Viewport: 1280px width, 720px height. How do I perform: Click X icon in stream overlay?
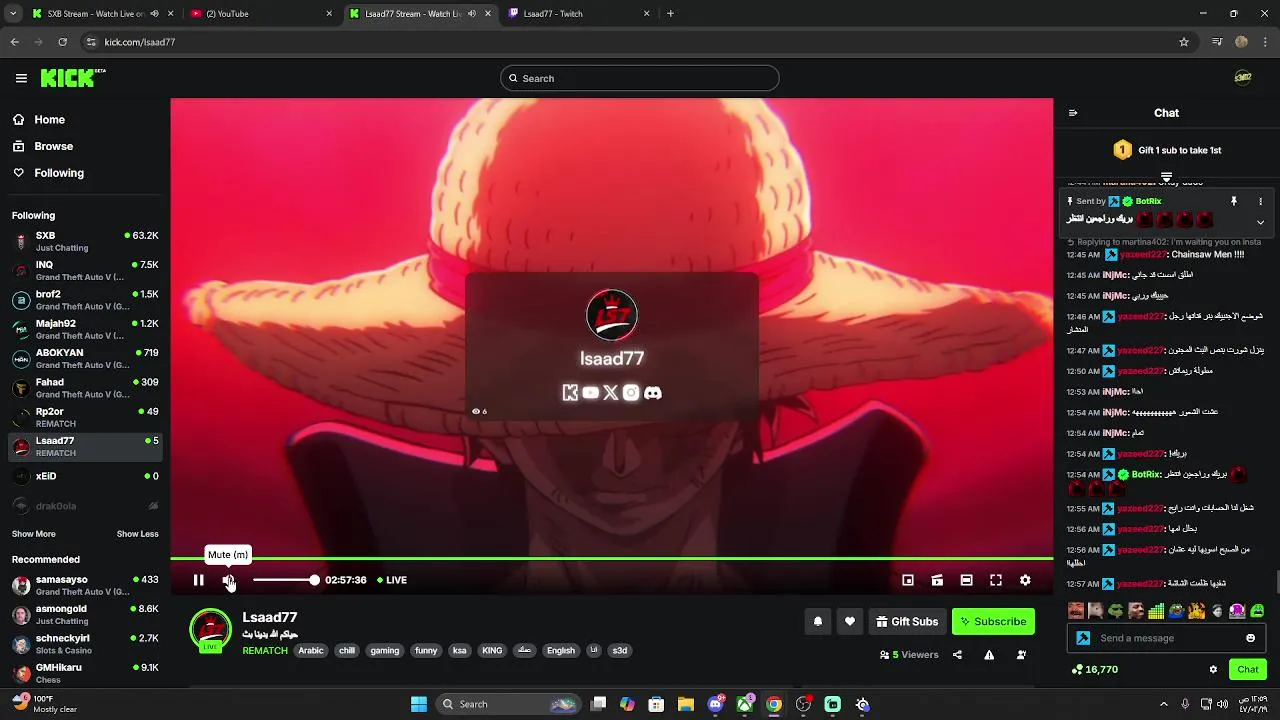611,393
